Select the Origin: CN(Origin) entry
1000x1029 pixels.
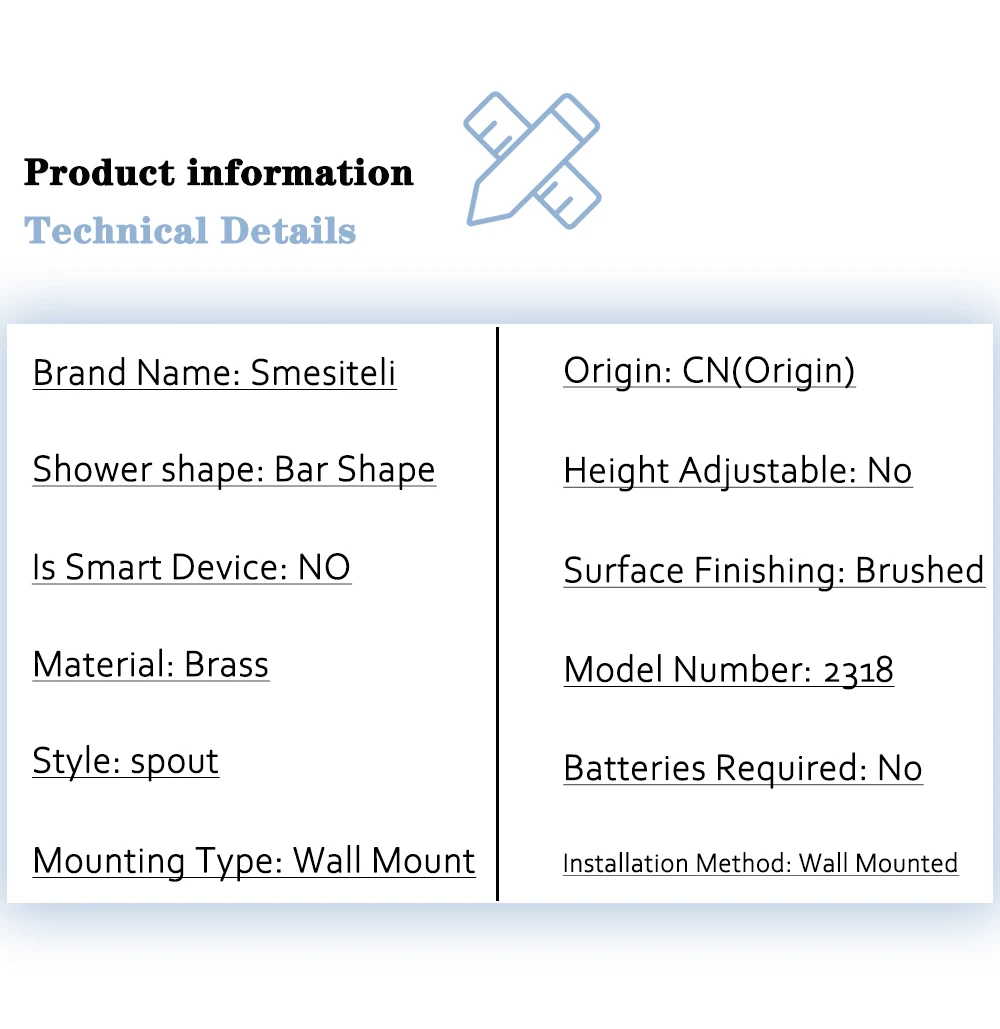click(709, 371)
